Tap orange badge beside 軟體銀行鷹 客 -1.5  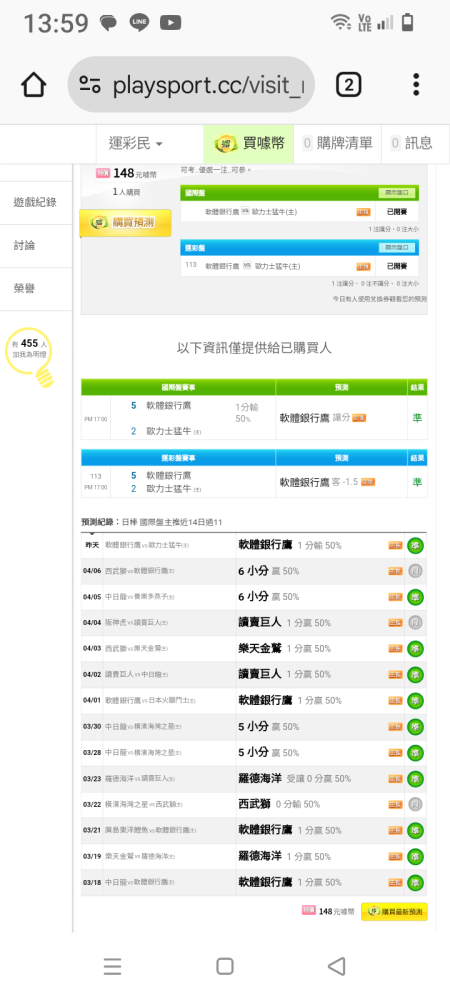click(368, 482)
